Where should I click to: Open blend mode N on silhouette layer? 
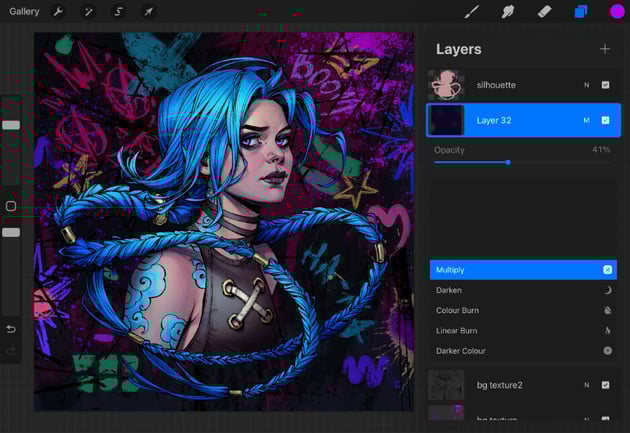point(587,85)
